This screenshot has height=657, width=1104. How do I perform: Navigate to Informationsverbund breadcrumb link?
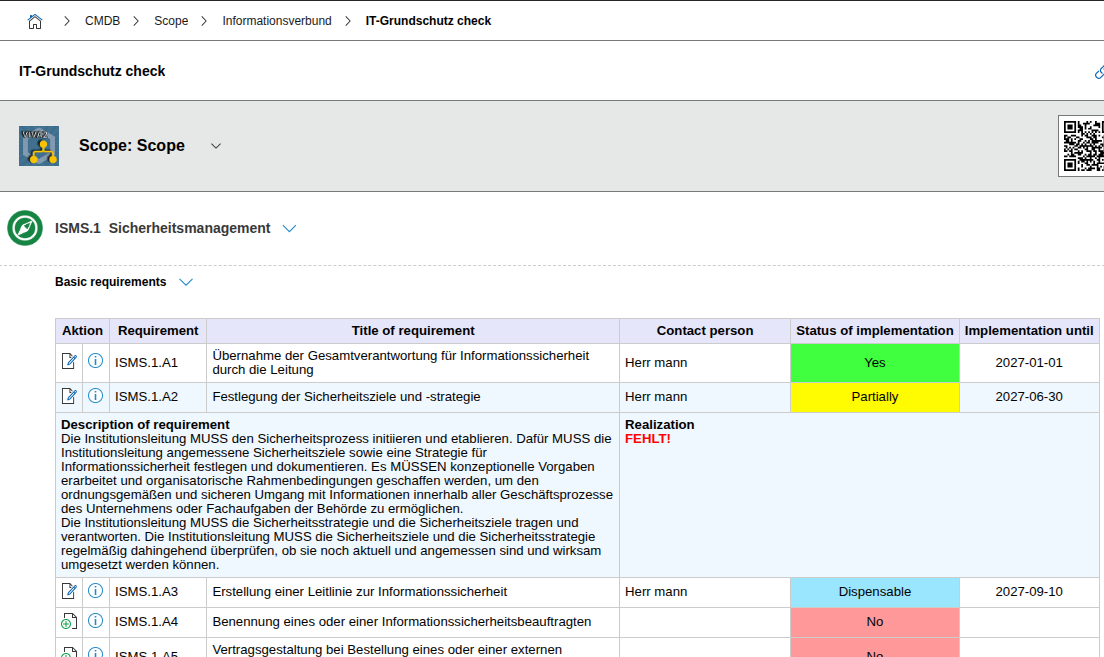click(x=276, y=21)
